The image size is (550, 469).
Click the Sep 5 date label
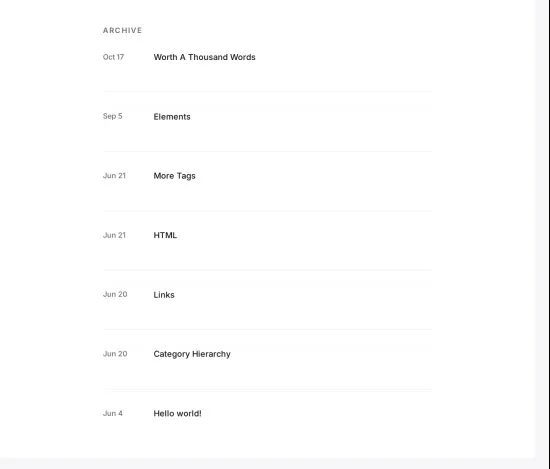point(113,116)
